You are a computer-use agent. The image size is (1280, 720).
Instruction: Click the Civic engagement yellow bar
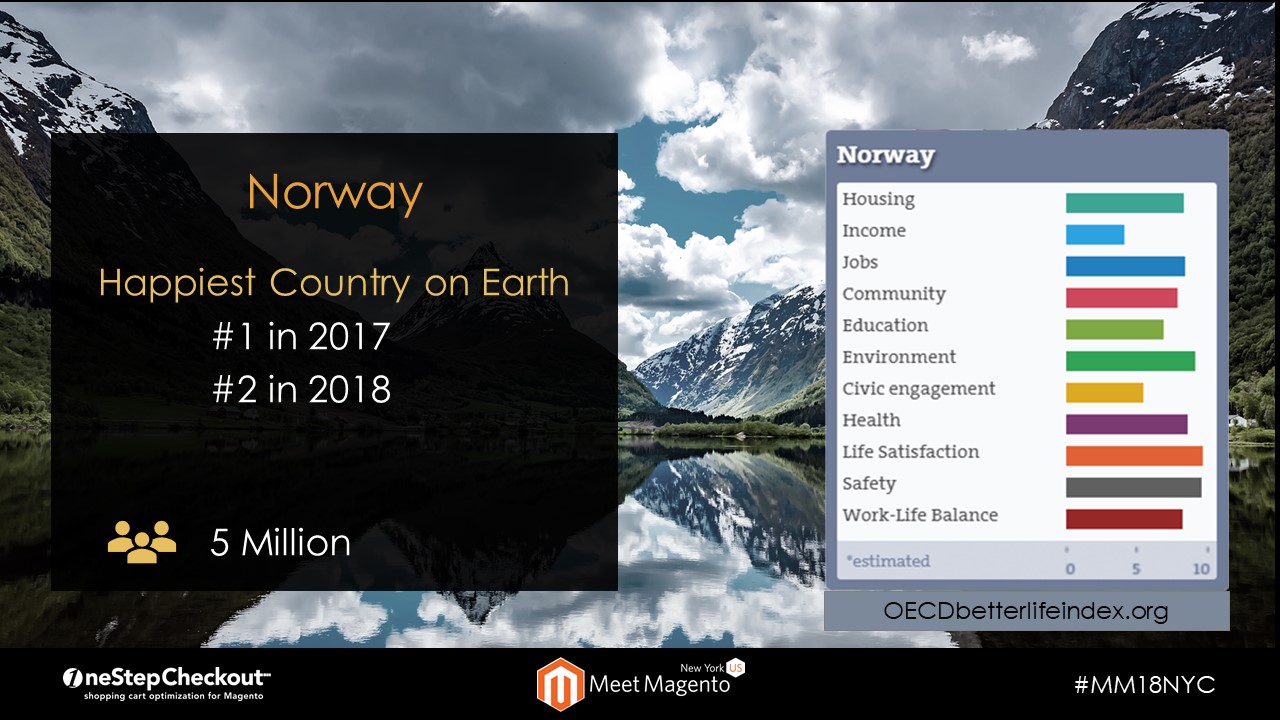click(x=1104, y=393)
